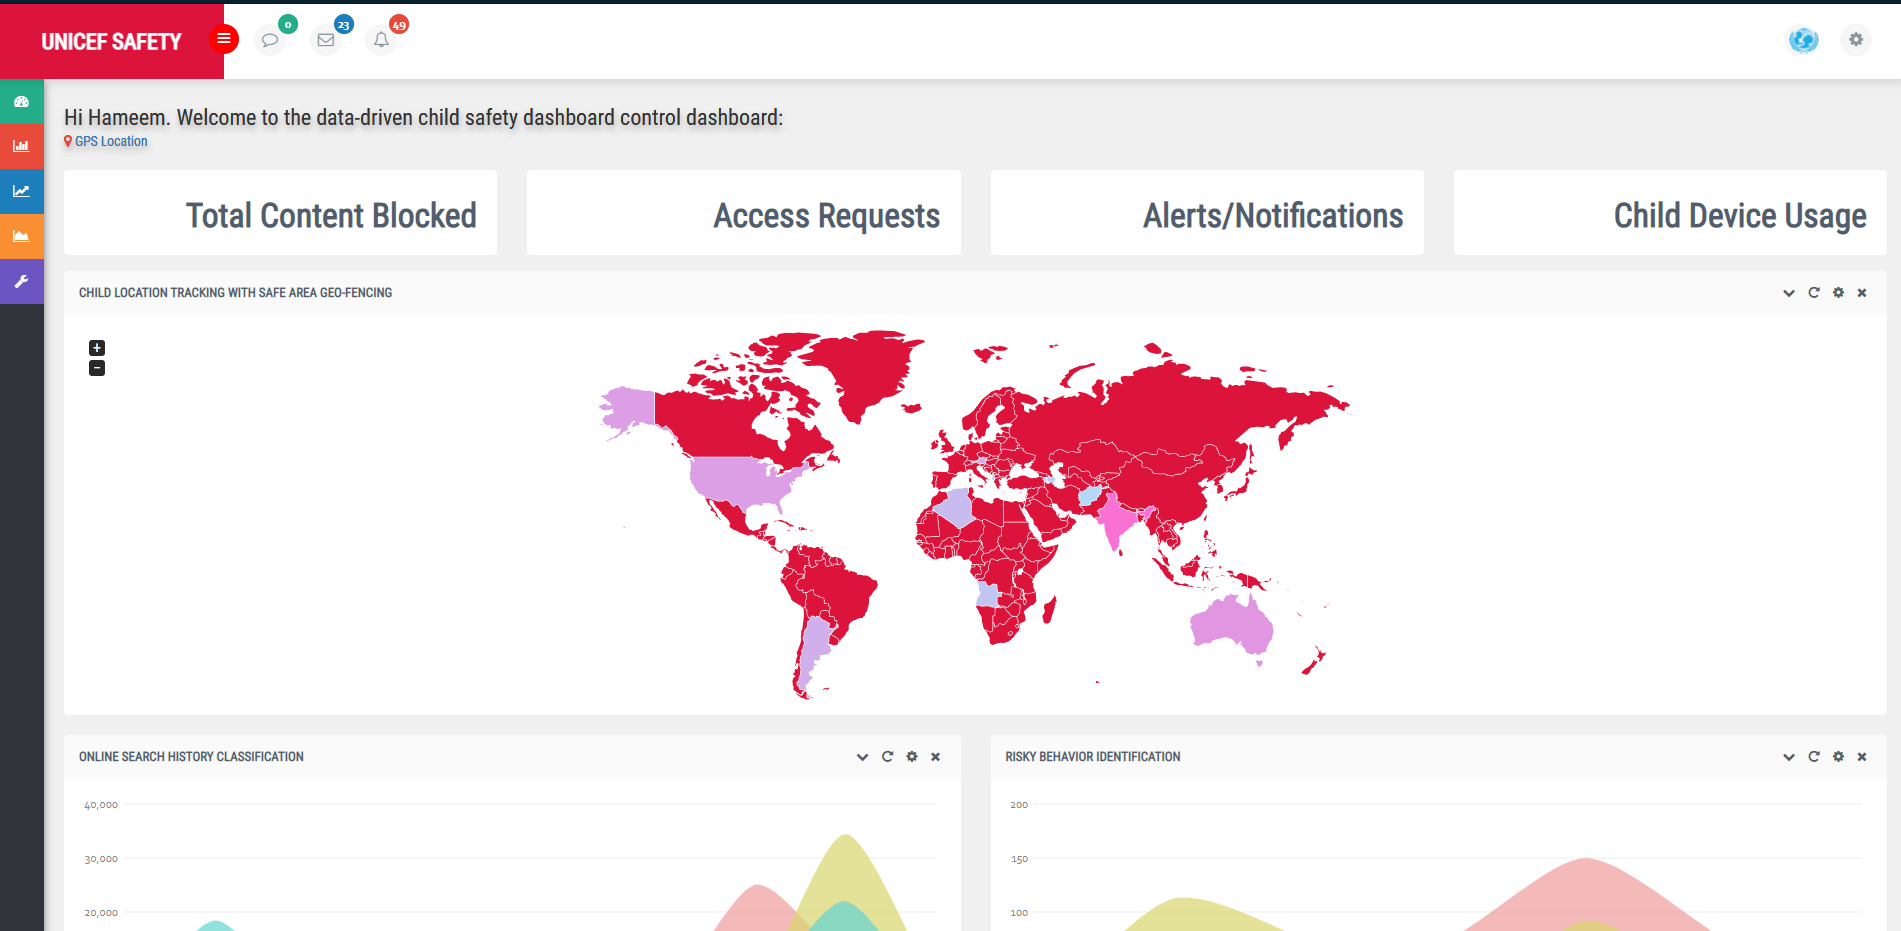Refresh the Child Location Tracking panel
The image size is (1901, 931).
(1814, 293)
